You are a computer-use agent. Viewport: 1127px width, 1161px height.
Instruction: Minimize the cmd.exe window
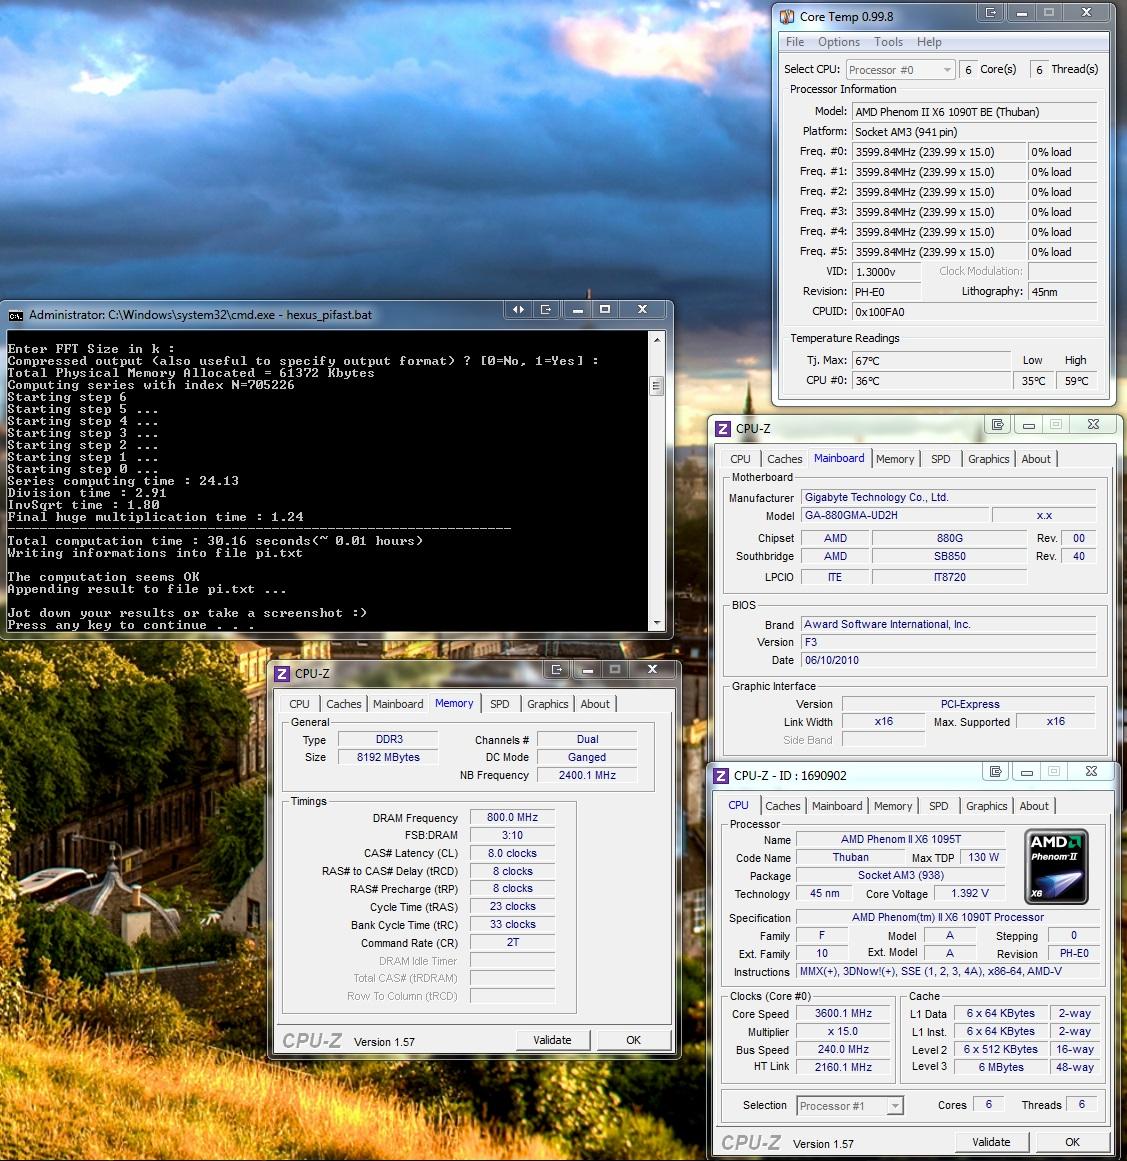[578, 310]
